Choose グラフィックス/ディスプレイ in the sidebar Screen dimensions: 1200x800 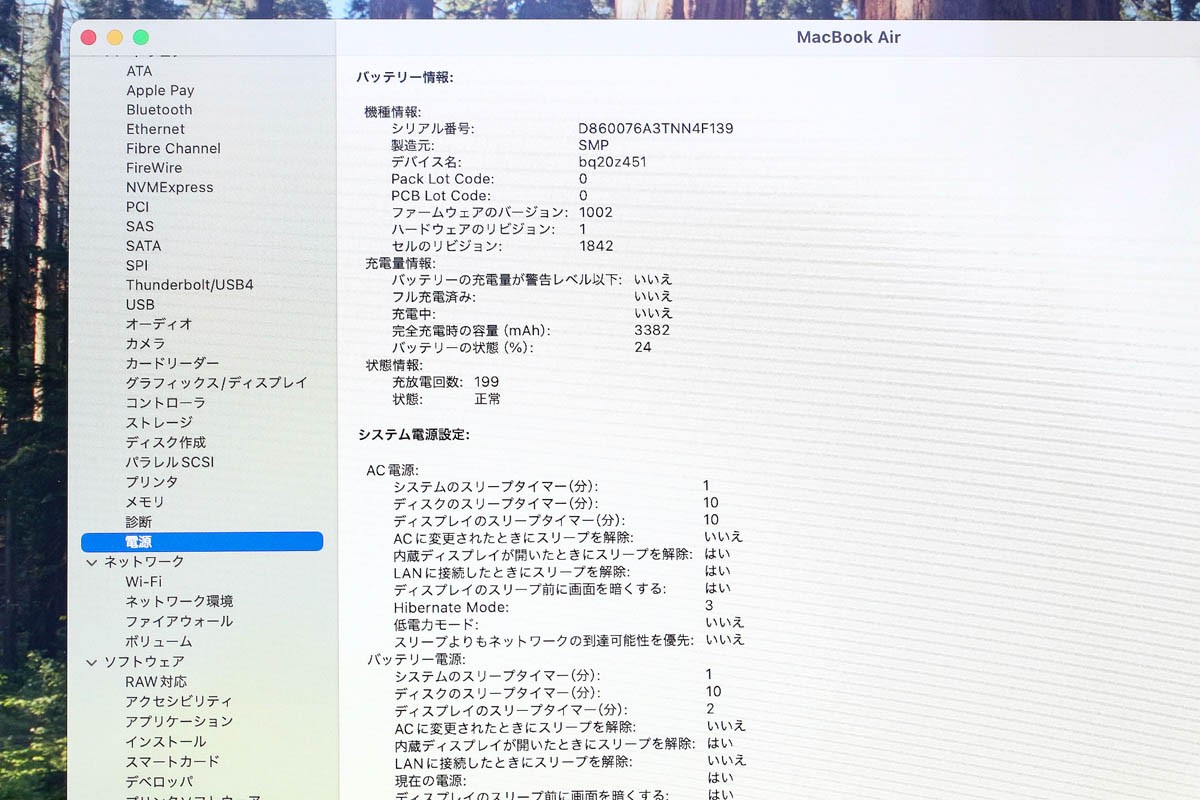(x=216, y=383)
